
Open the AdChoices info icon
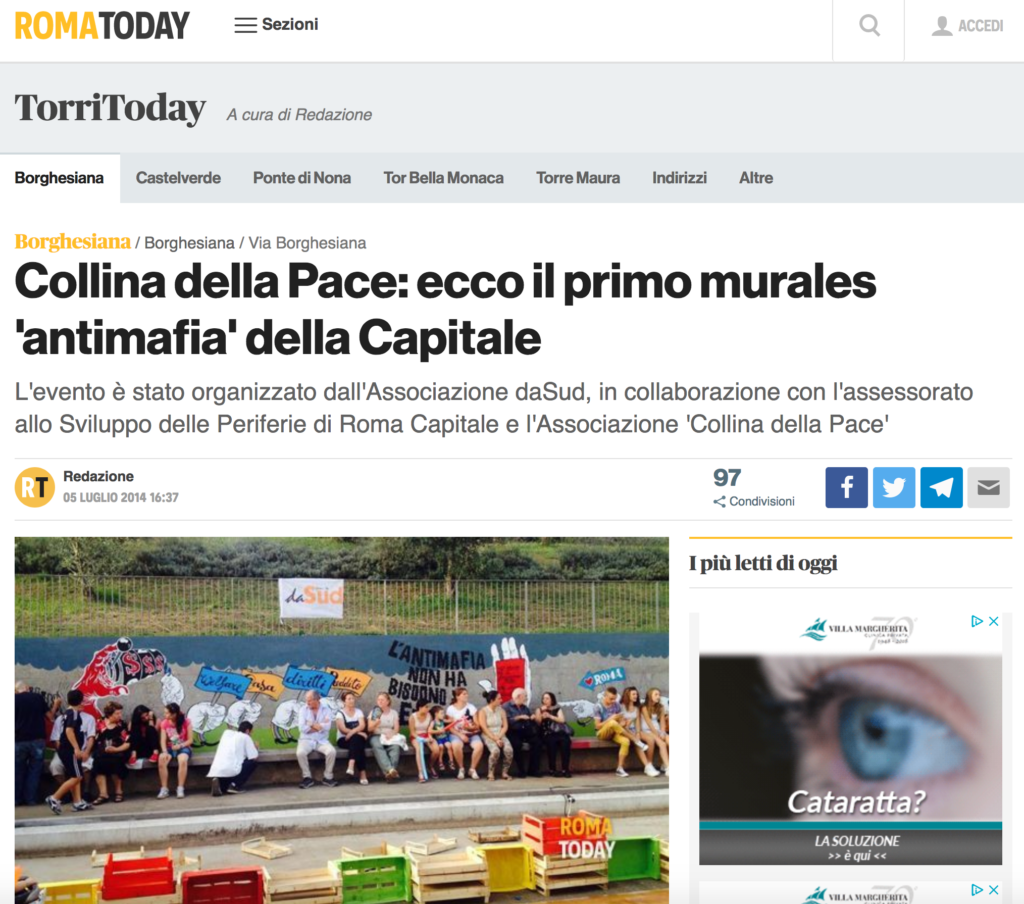977,621
